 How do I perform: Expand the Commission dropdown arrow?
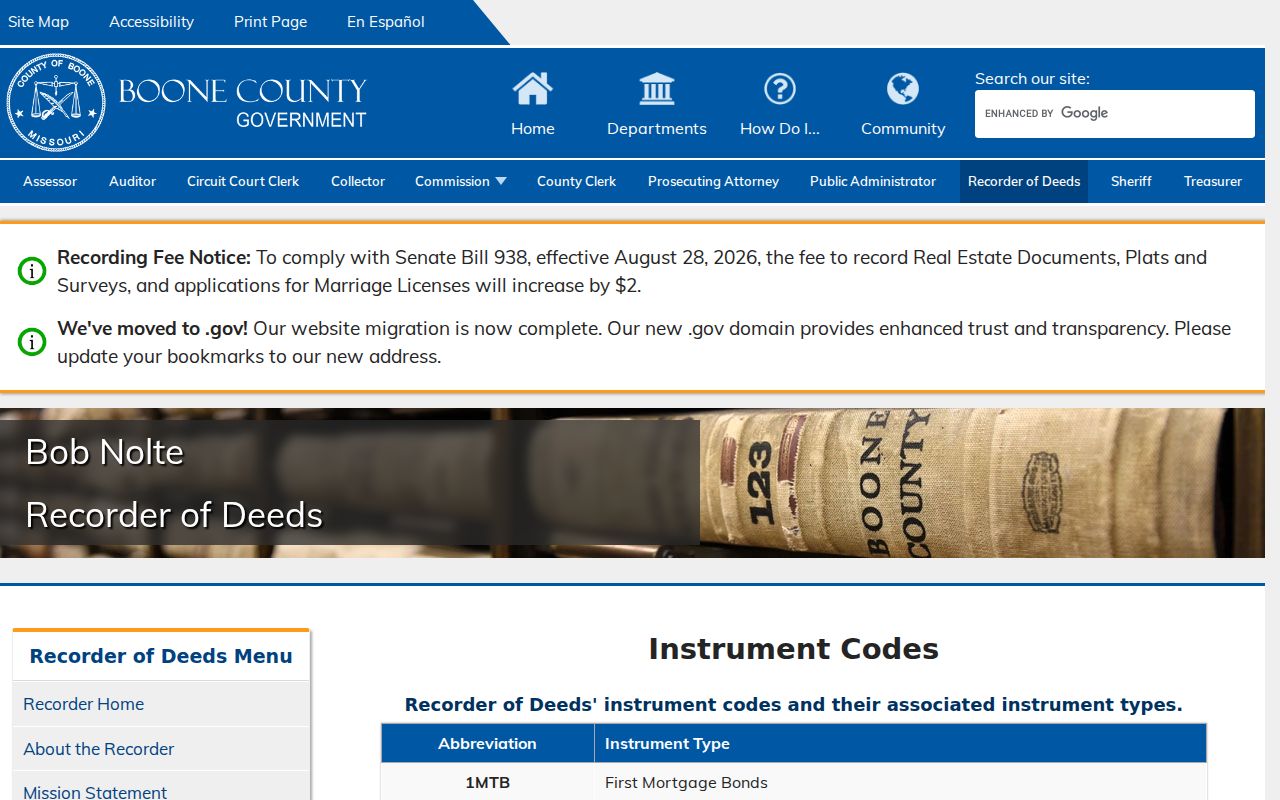point(501,181)
